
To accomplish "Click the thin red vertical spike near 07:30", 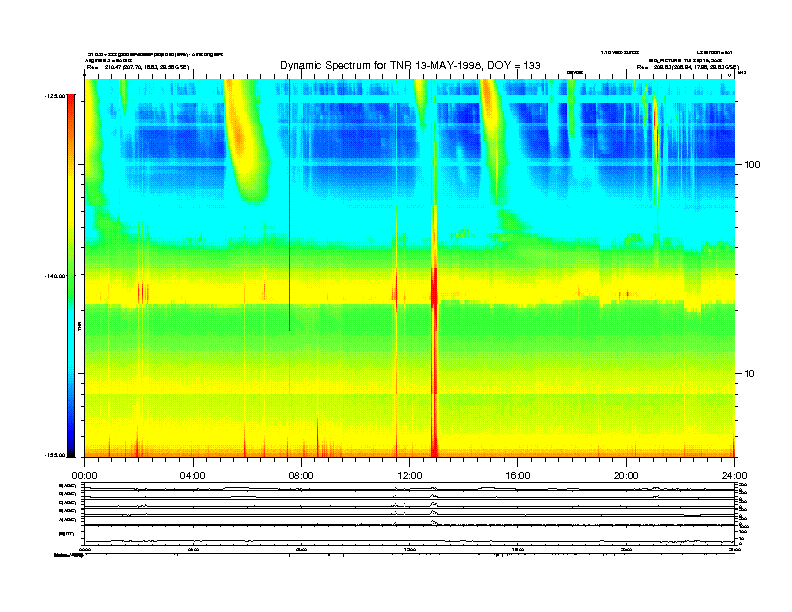I will click(289, 205).
